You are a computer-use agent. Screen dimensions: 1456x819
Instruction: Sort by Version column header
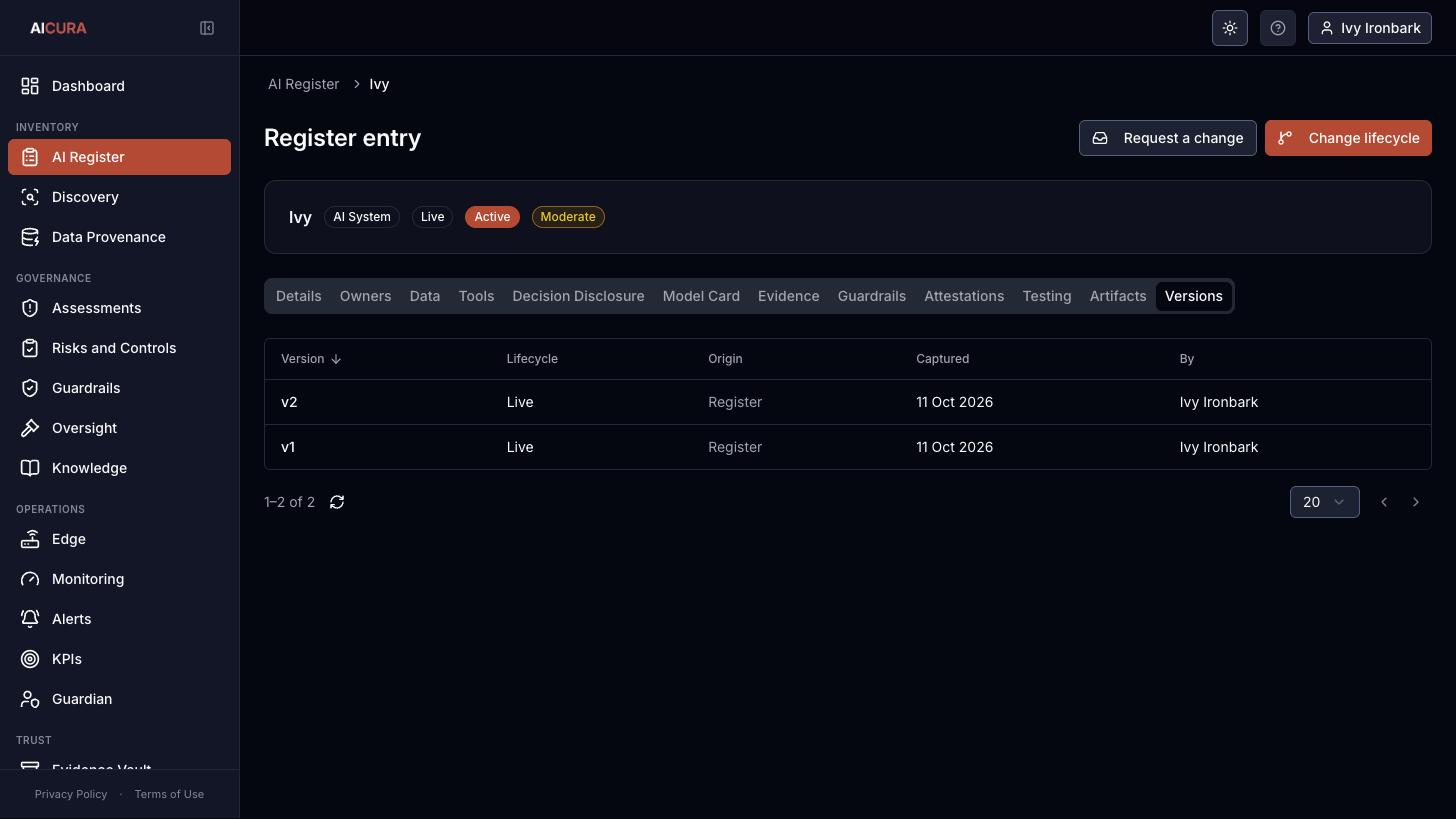311,359
